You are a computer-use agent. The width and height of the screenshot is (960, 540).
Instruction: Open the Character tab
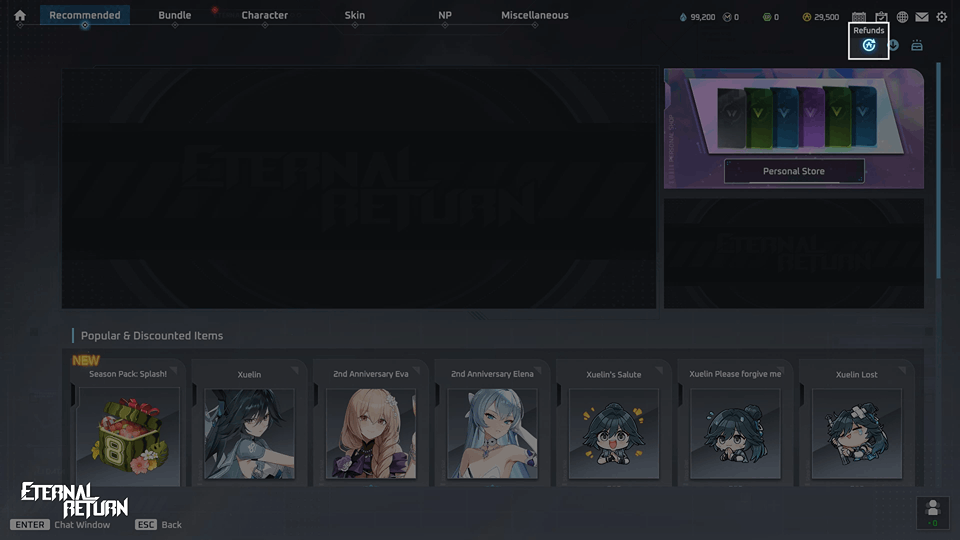click(x=264, y=15)
